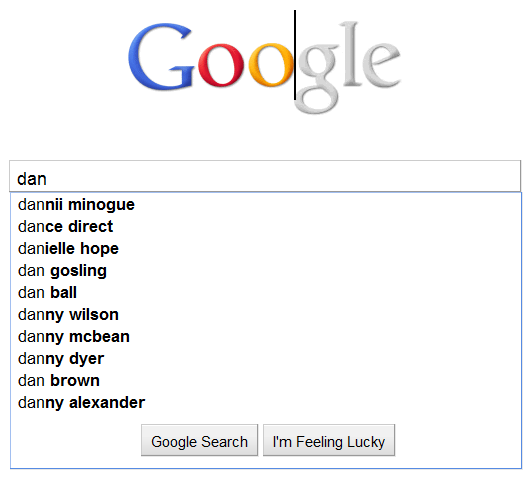Screen dimensions: 532x479
Task: Select the 'dan brown' suggestion
Action: coord(266,381)
